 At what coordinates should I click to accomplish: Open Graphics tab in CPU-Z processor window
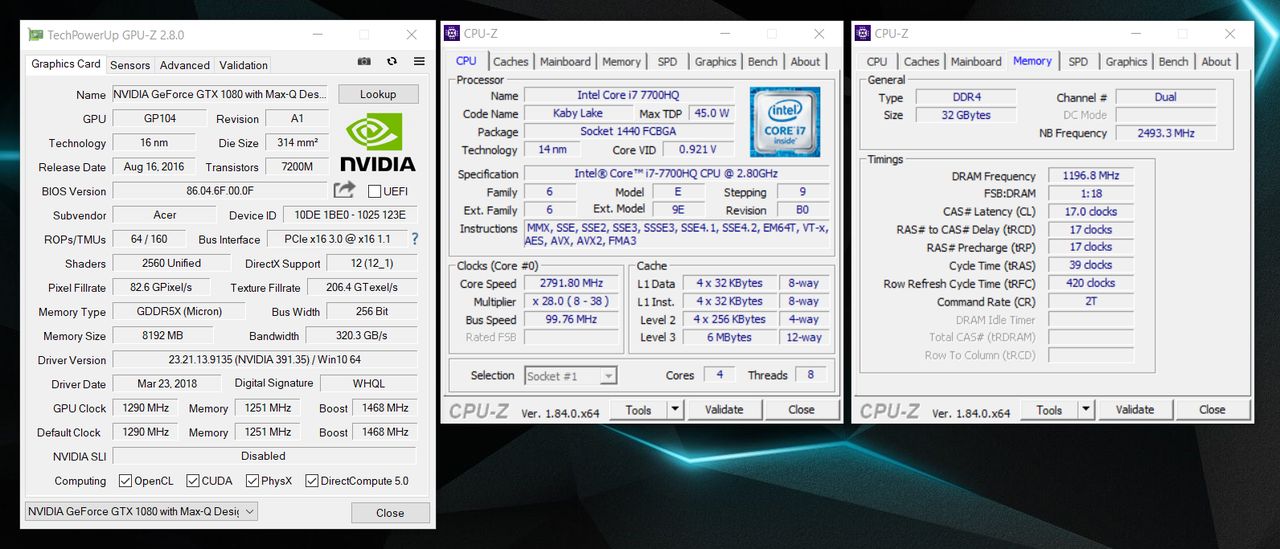(x=716, y=61)
